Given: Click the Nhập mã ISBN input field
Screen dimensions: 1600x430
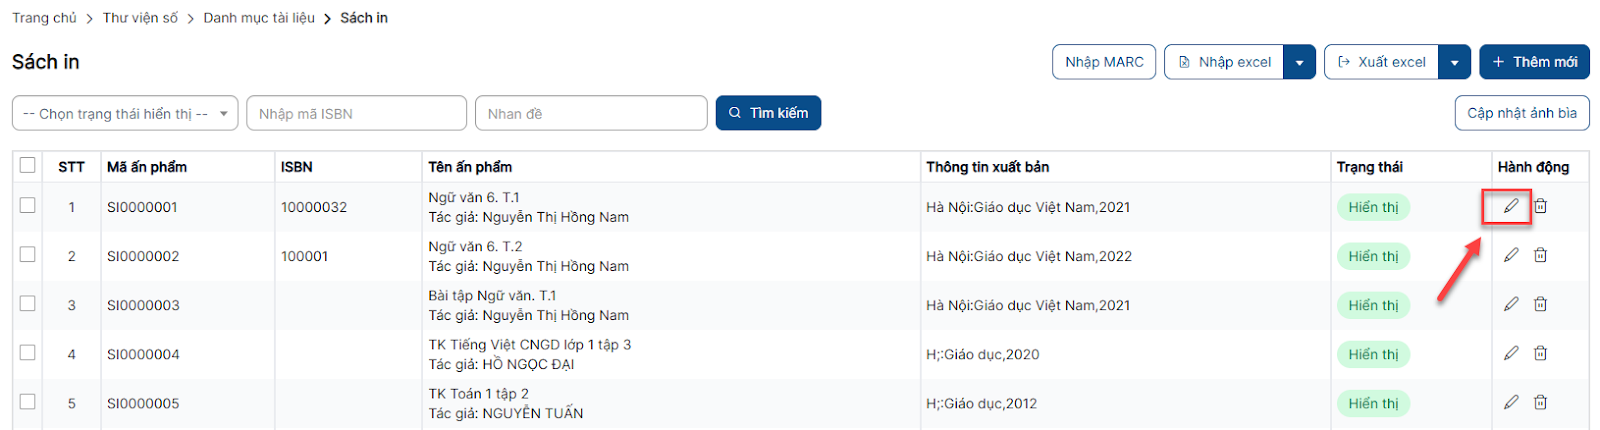Looking at the screenshot, I should [x=356, y=113].
